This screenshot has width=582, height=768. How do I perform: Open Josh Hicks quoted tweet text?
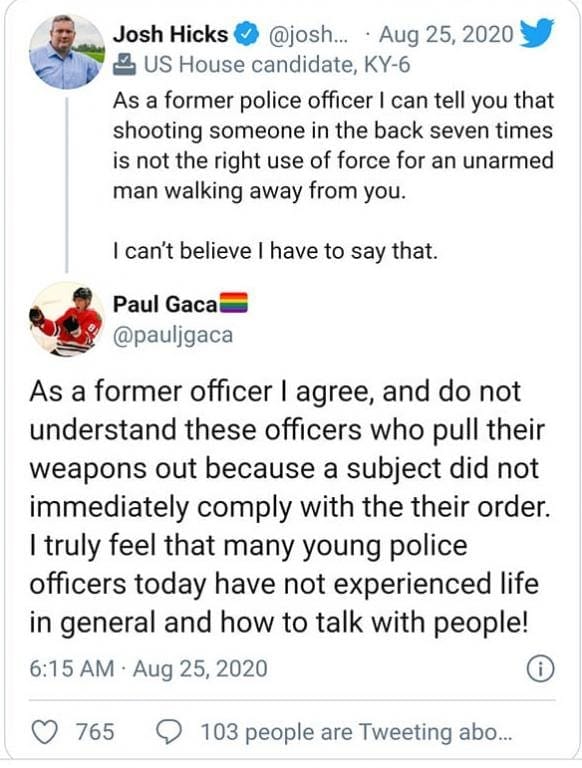click(333, 175)
